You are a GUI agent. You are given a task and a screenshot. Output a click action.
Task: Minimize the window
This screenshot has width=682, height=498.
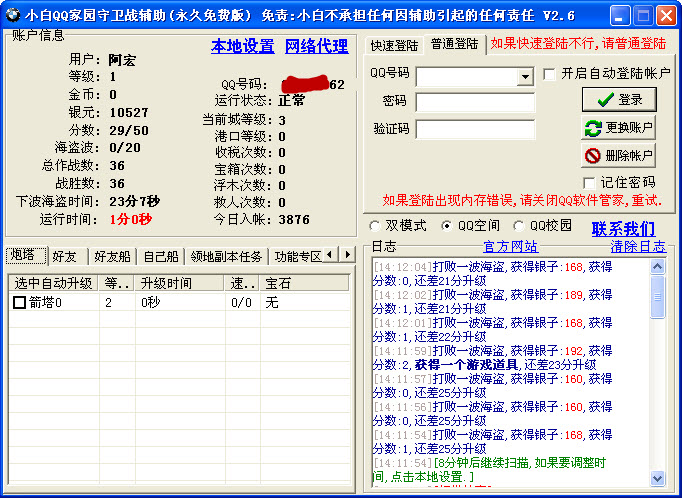[620, 16]
